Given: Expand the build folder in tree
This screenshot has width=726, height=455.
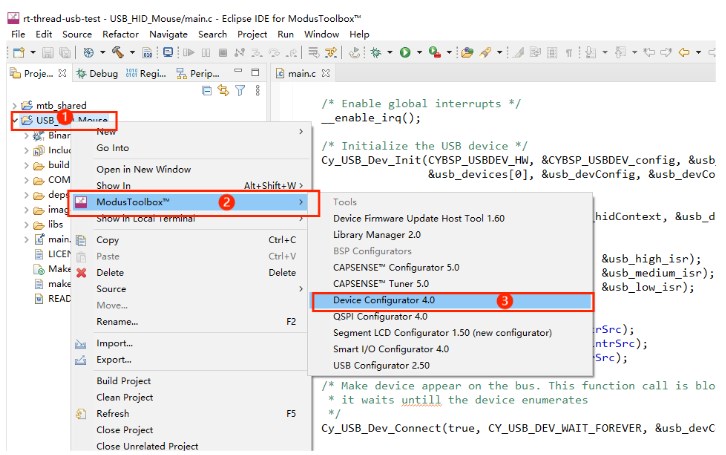Looking at the screenshot, I should click(x=26, y=165).
